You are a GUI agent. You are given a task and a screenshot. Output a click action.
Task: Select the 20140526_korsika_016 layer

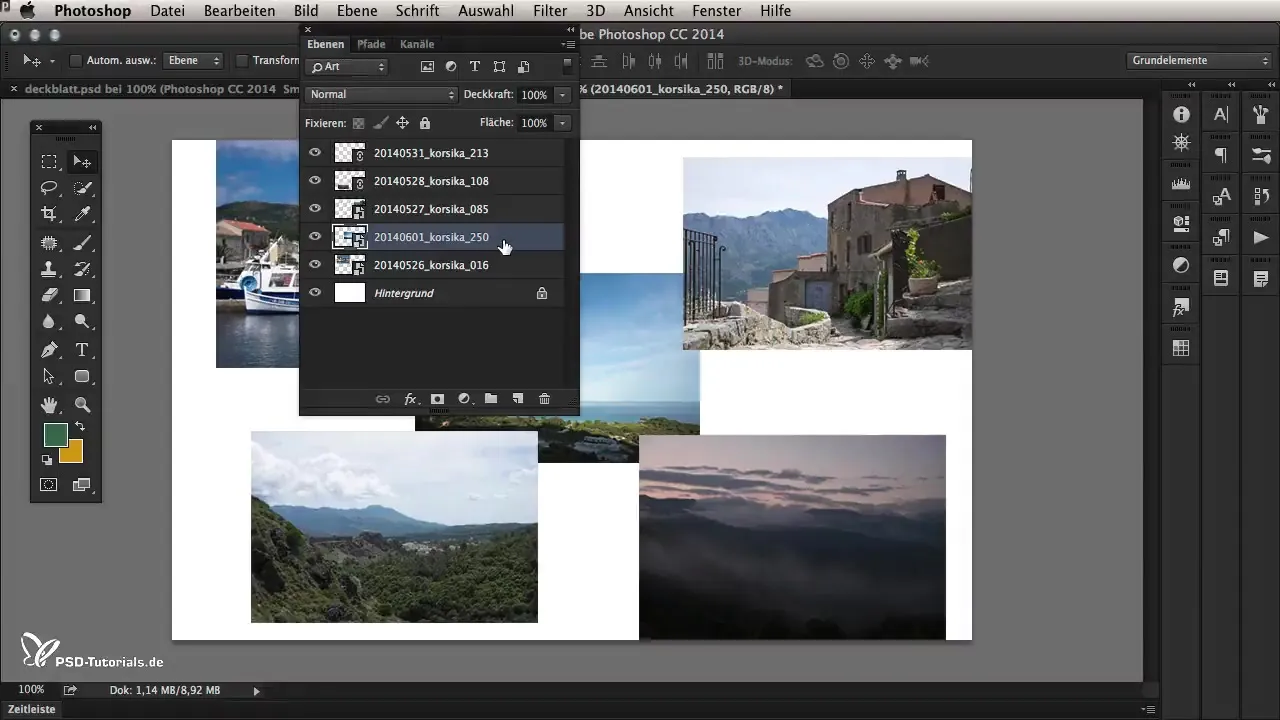pyautogui.click(x=430, y=265)
